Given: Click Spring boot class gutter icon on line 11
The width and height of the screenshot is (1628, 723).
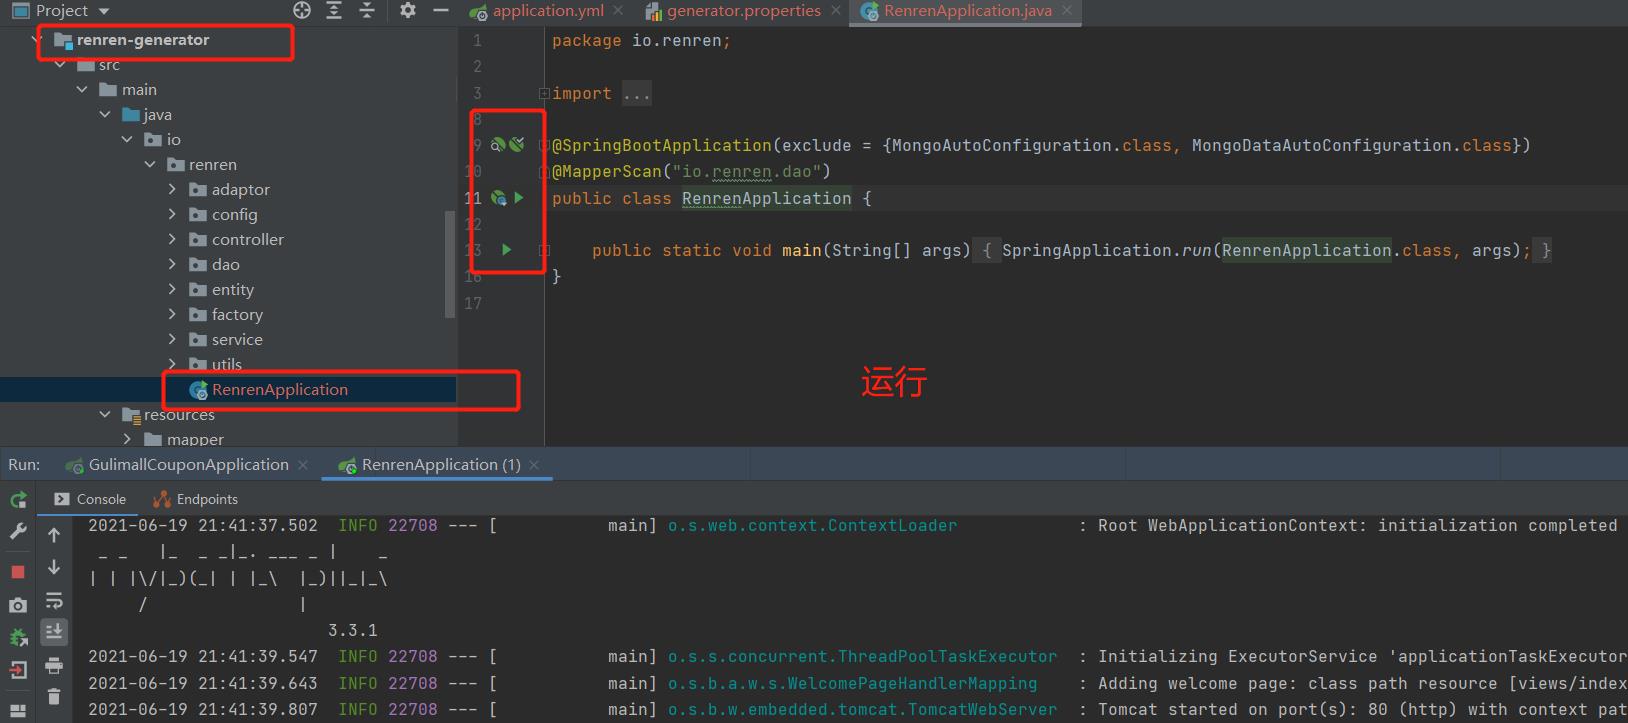Looking at the screenshot, I should point(498,198).
